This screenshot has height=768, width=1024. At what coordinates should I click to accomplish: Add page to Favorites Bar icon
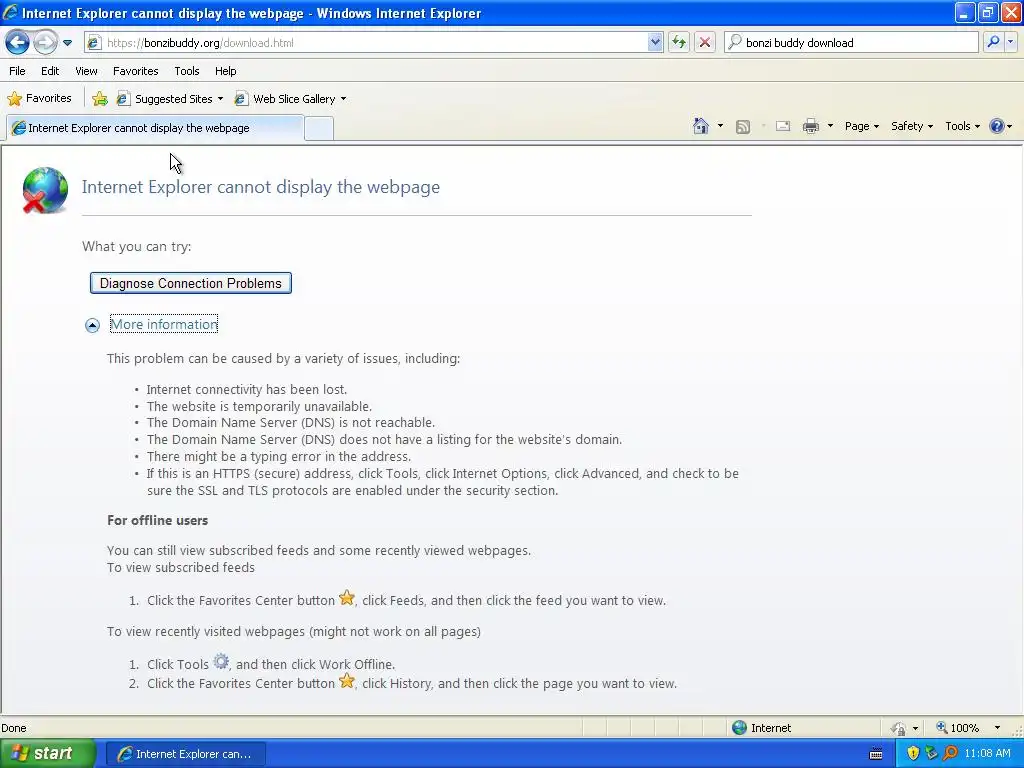[100, 99]
